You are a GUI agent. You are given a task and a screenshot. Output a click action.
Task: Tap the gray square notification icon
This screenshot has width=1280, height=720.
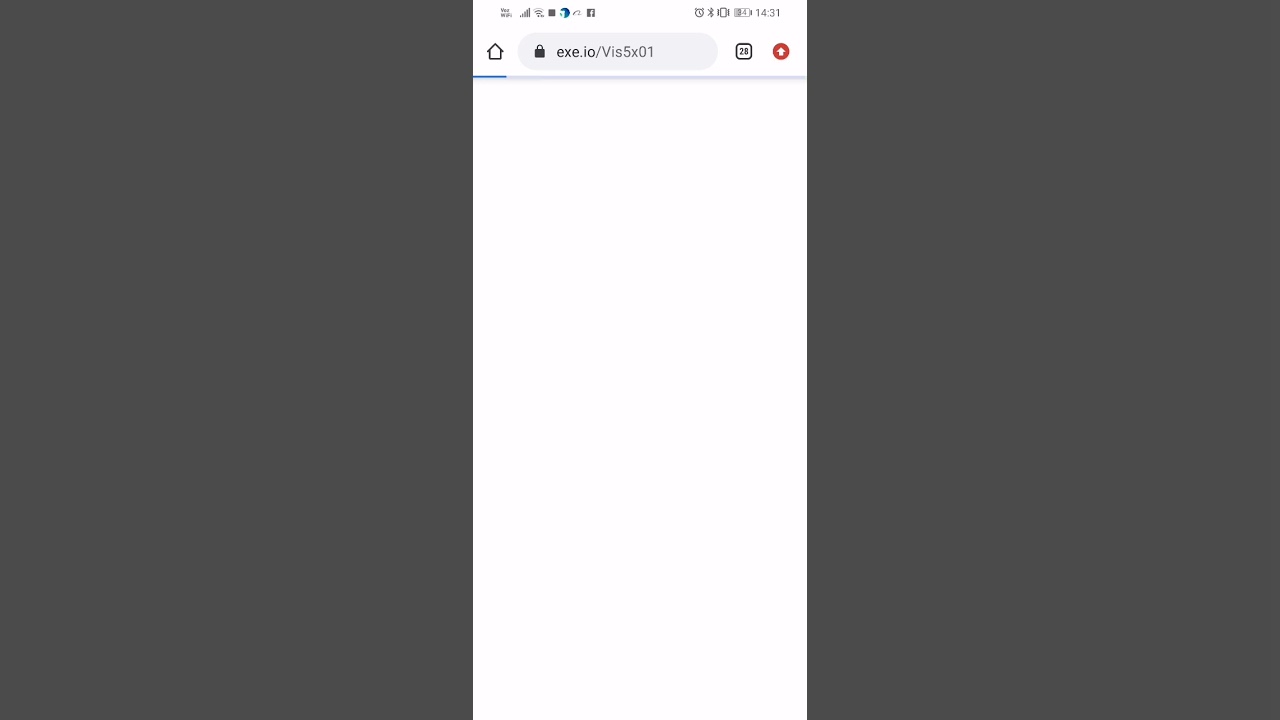pyautogui.click(x=552, y=13)
